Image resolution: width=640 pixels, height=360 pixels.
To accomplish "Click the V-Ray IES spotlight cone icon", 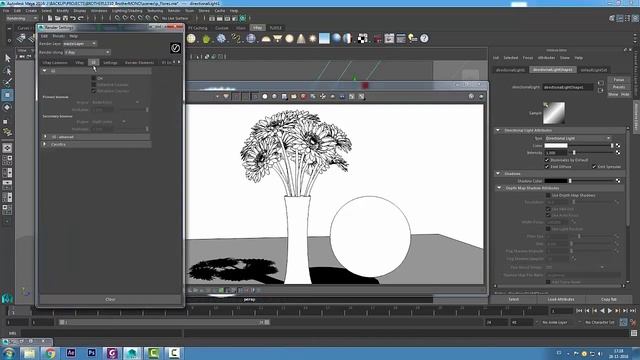I will click(301, 39).
